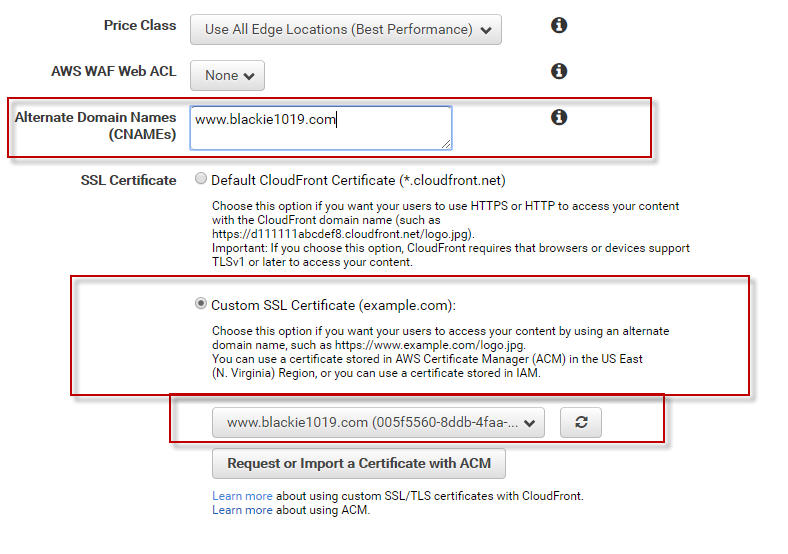Click the AWS WAF Web ACL field label
Viewport: 788px width, 554px height.
113,72
